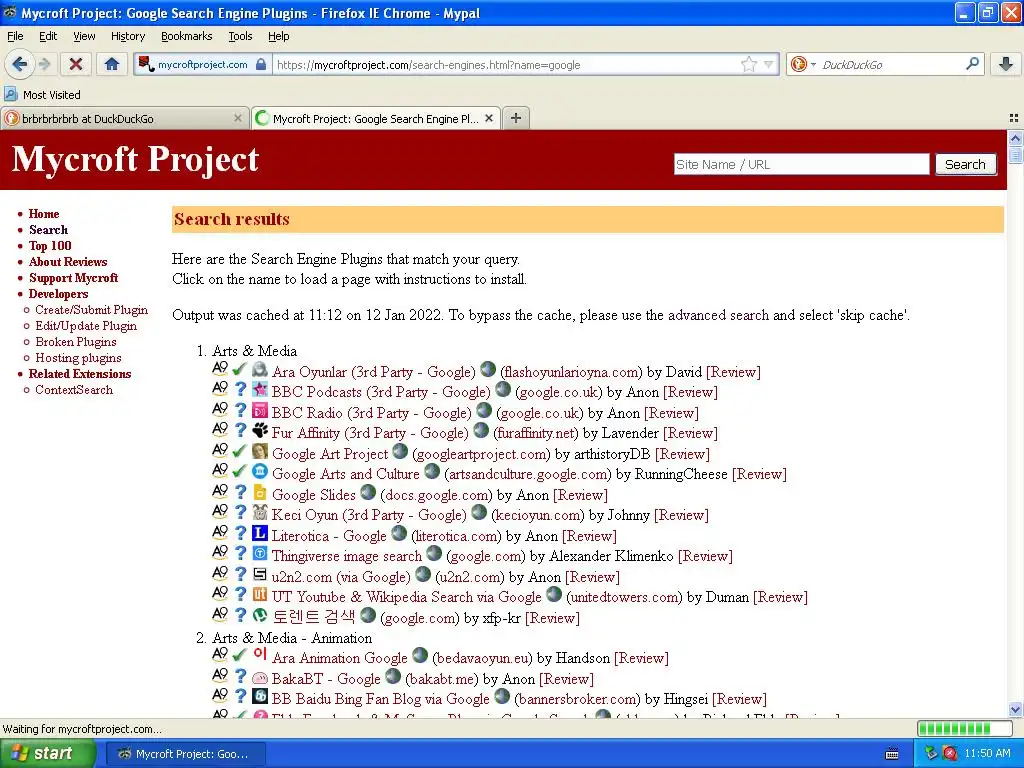The image size is (1024, 768).
Task: Click the globe icon after Thingiverse image search
Action: [434, 553]
